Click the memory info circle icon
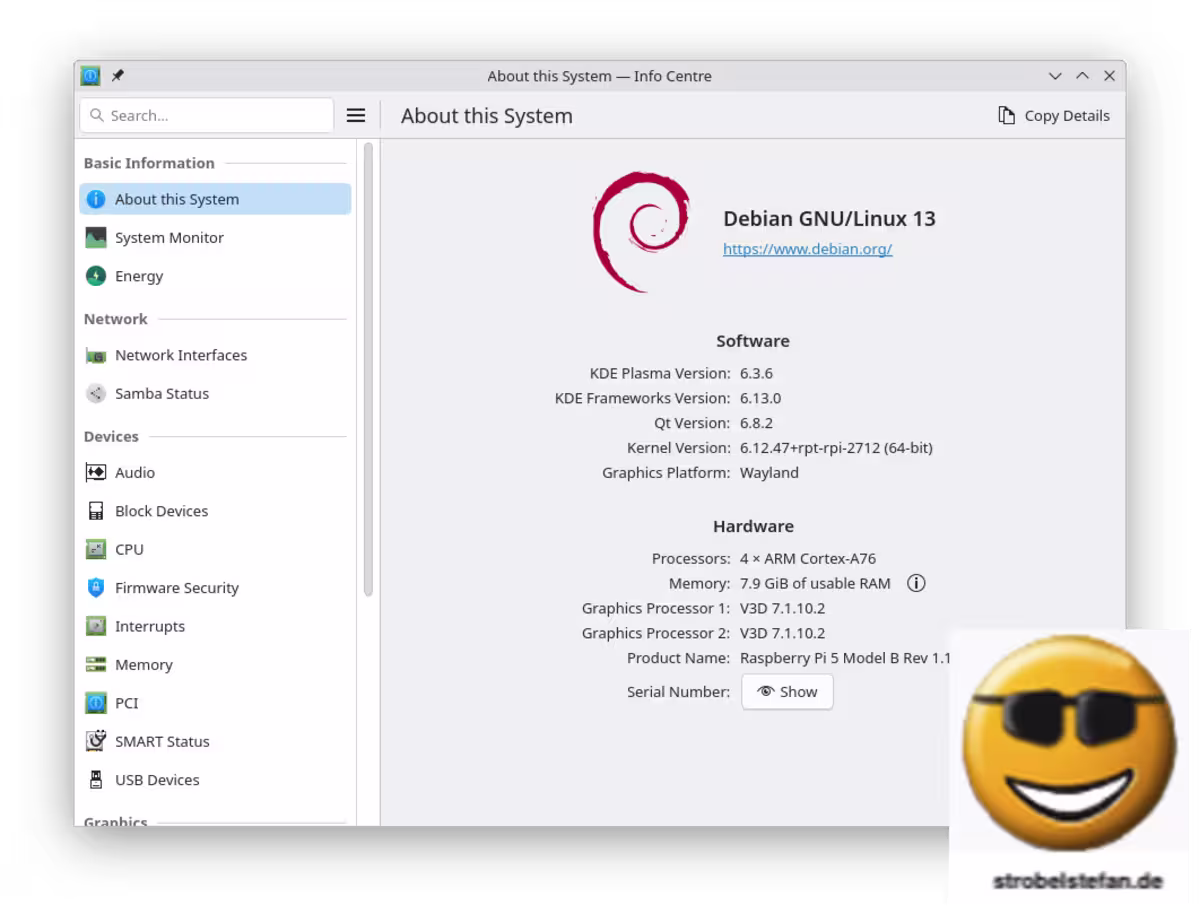This screenshot has height=914, width=1200. coord(916,583)
